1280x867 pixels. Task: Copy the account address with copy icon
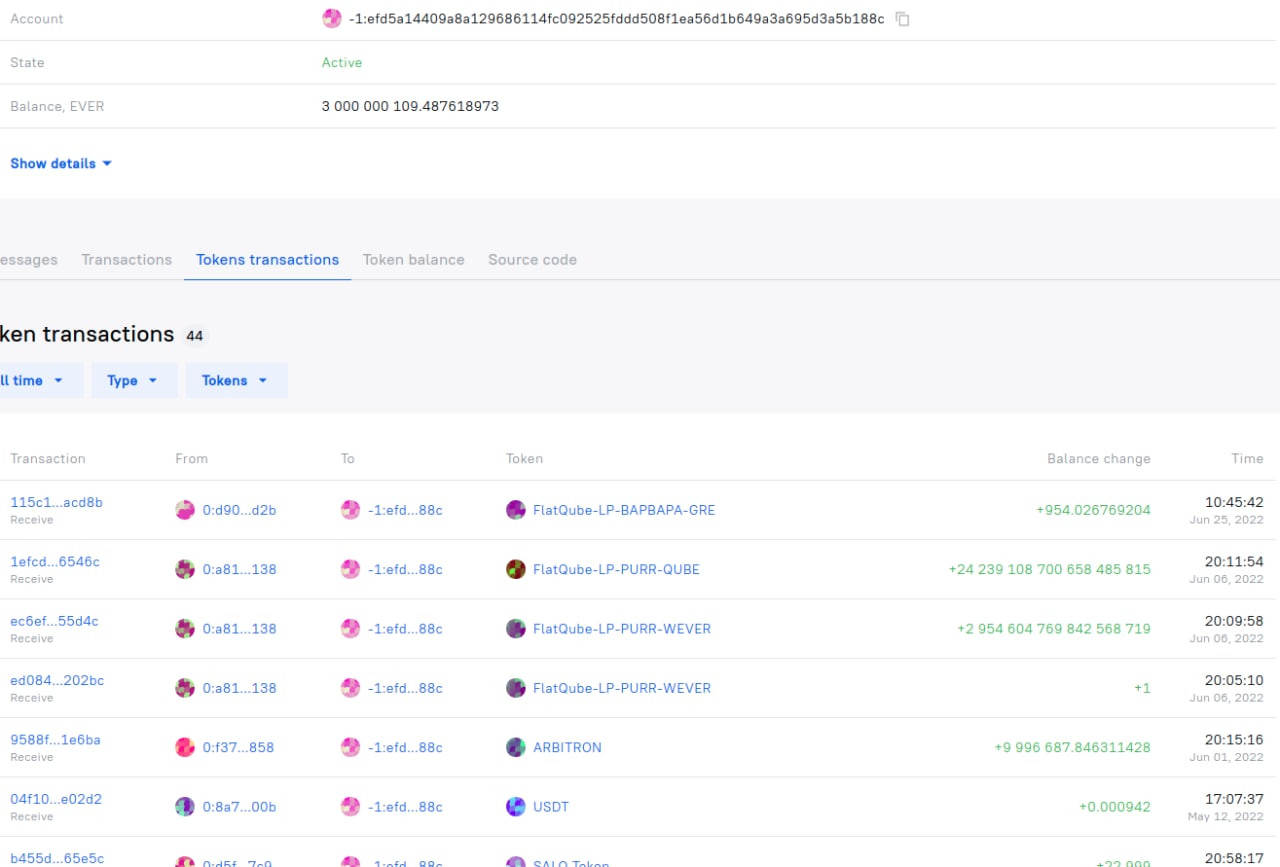[902, 19]
